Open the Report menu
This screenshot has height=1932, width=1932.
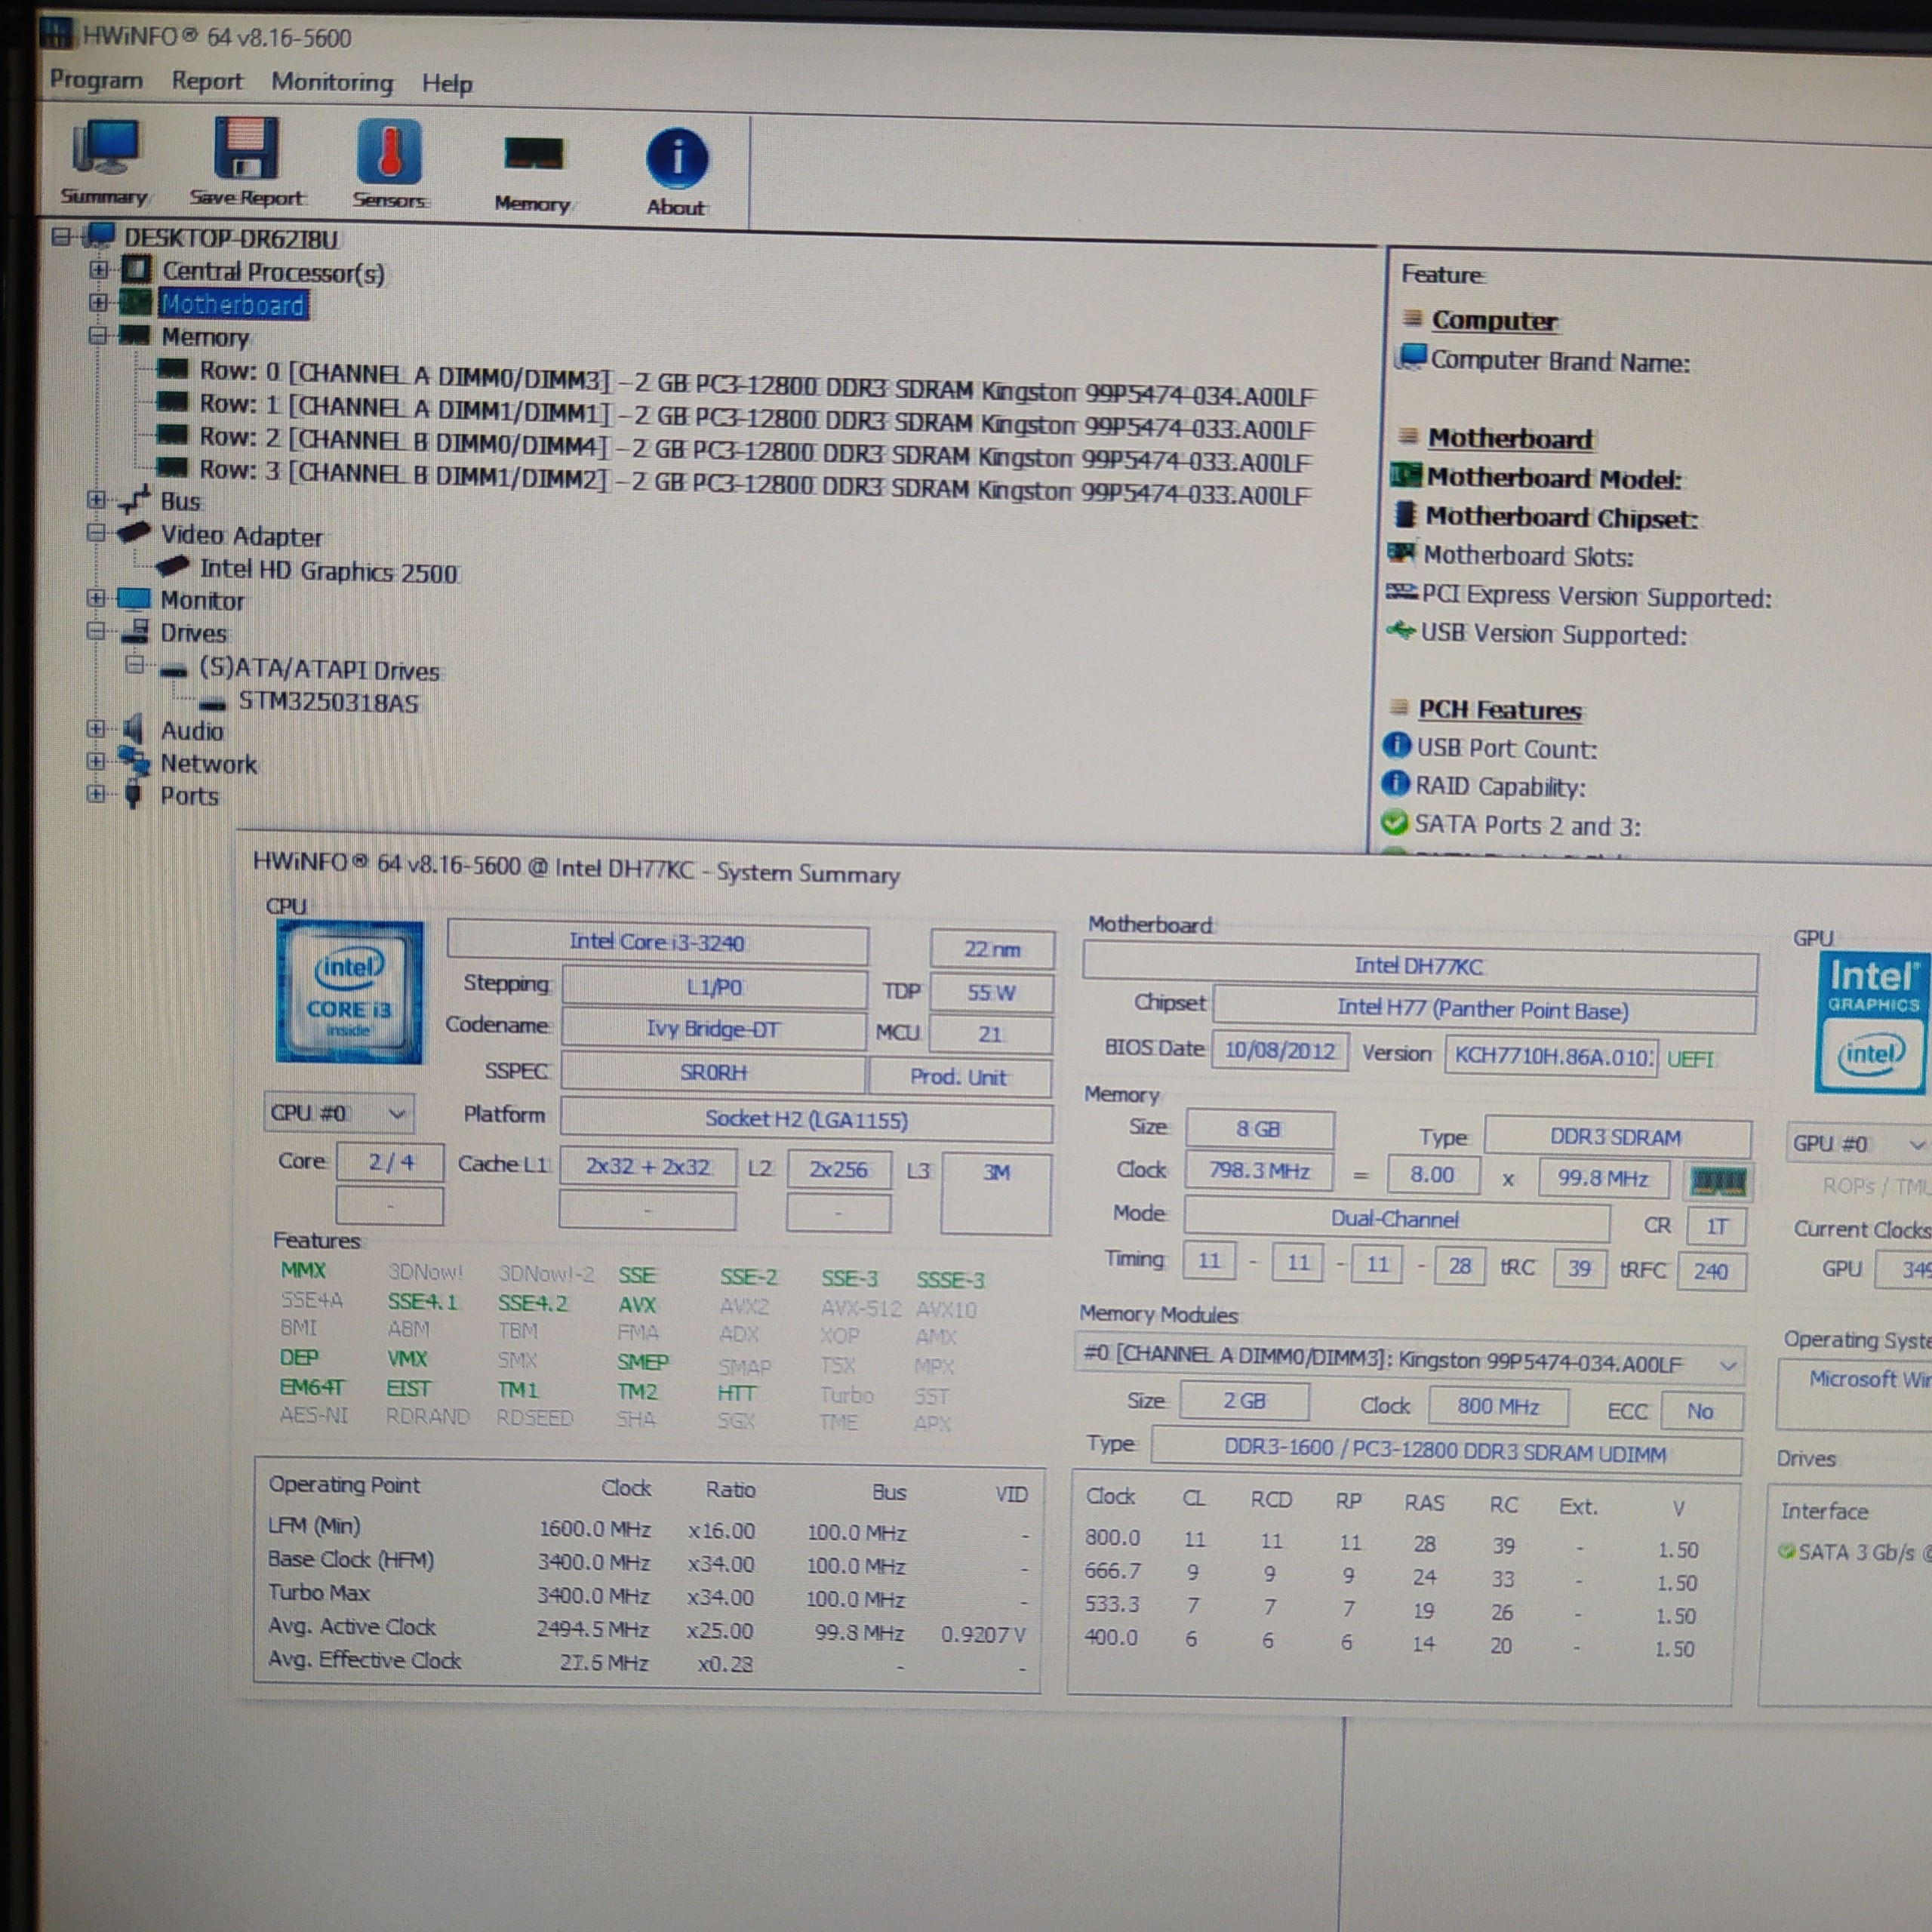[207, 80]
